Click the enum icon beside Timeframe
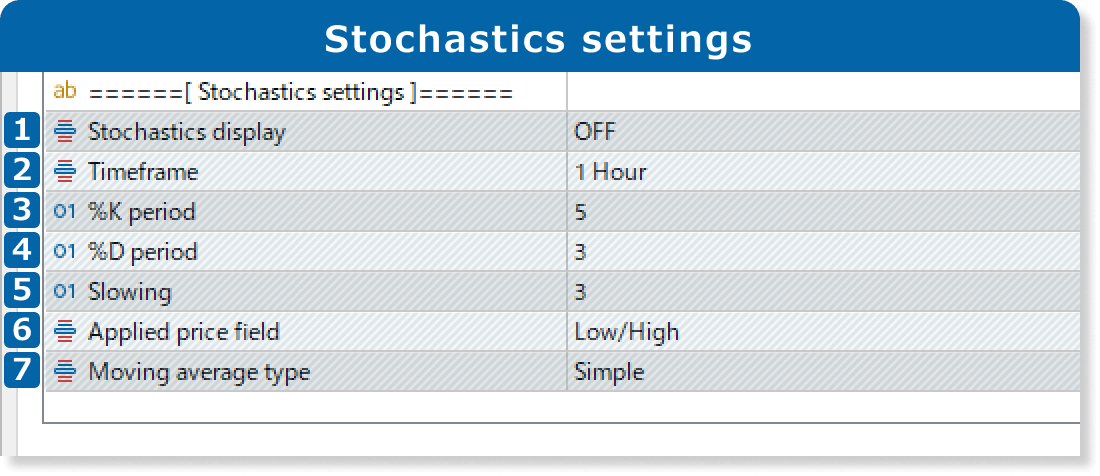1100x476 pixels. [65, 171]
